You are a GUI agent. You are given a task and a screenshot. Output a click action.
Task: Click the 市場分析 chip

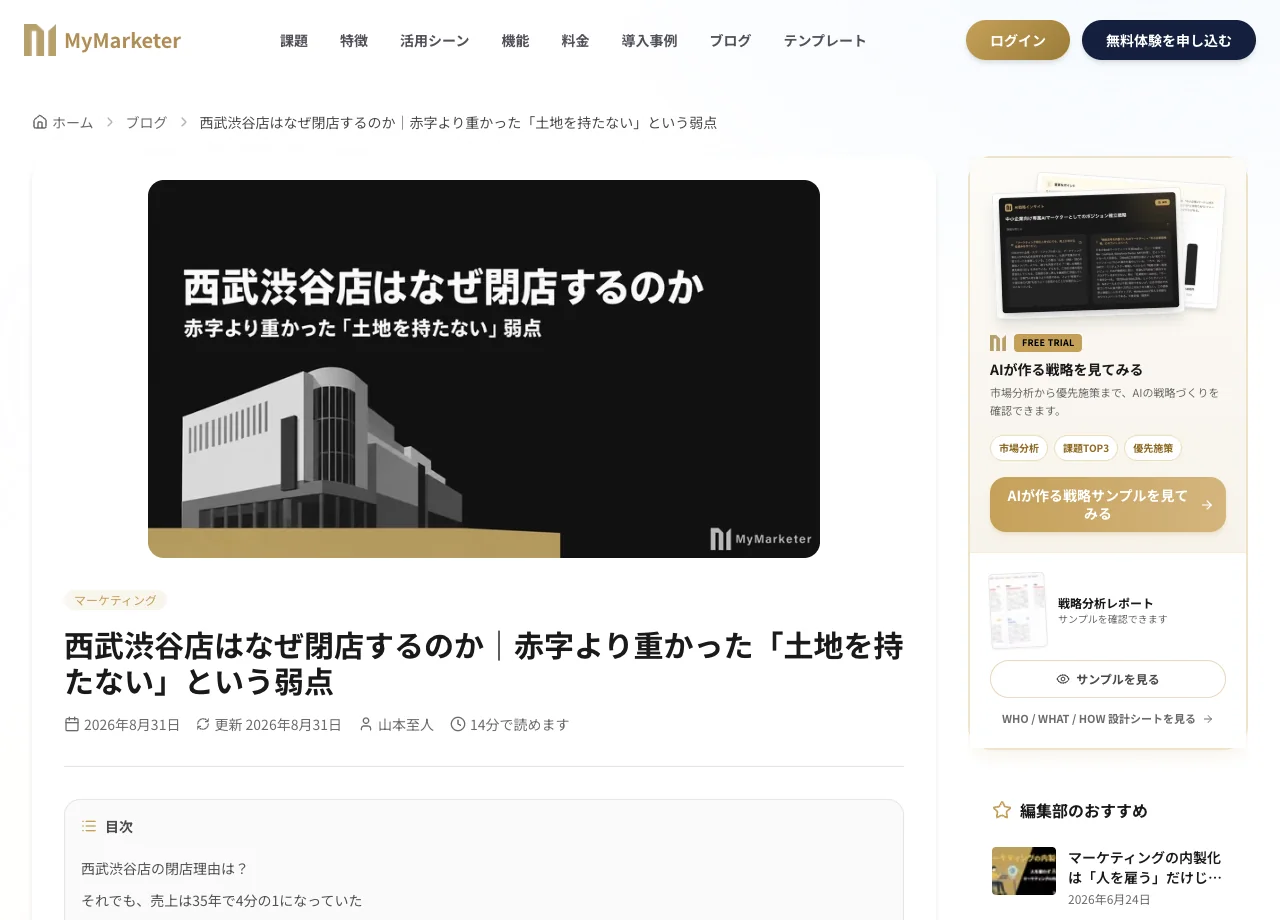1019,448
